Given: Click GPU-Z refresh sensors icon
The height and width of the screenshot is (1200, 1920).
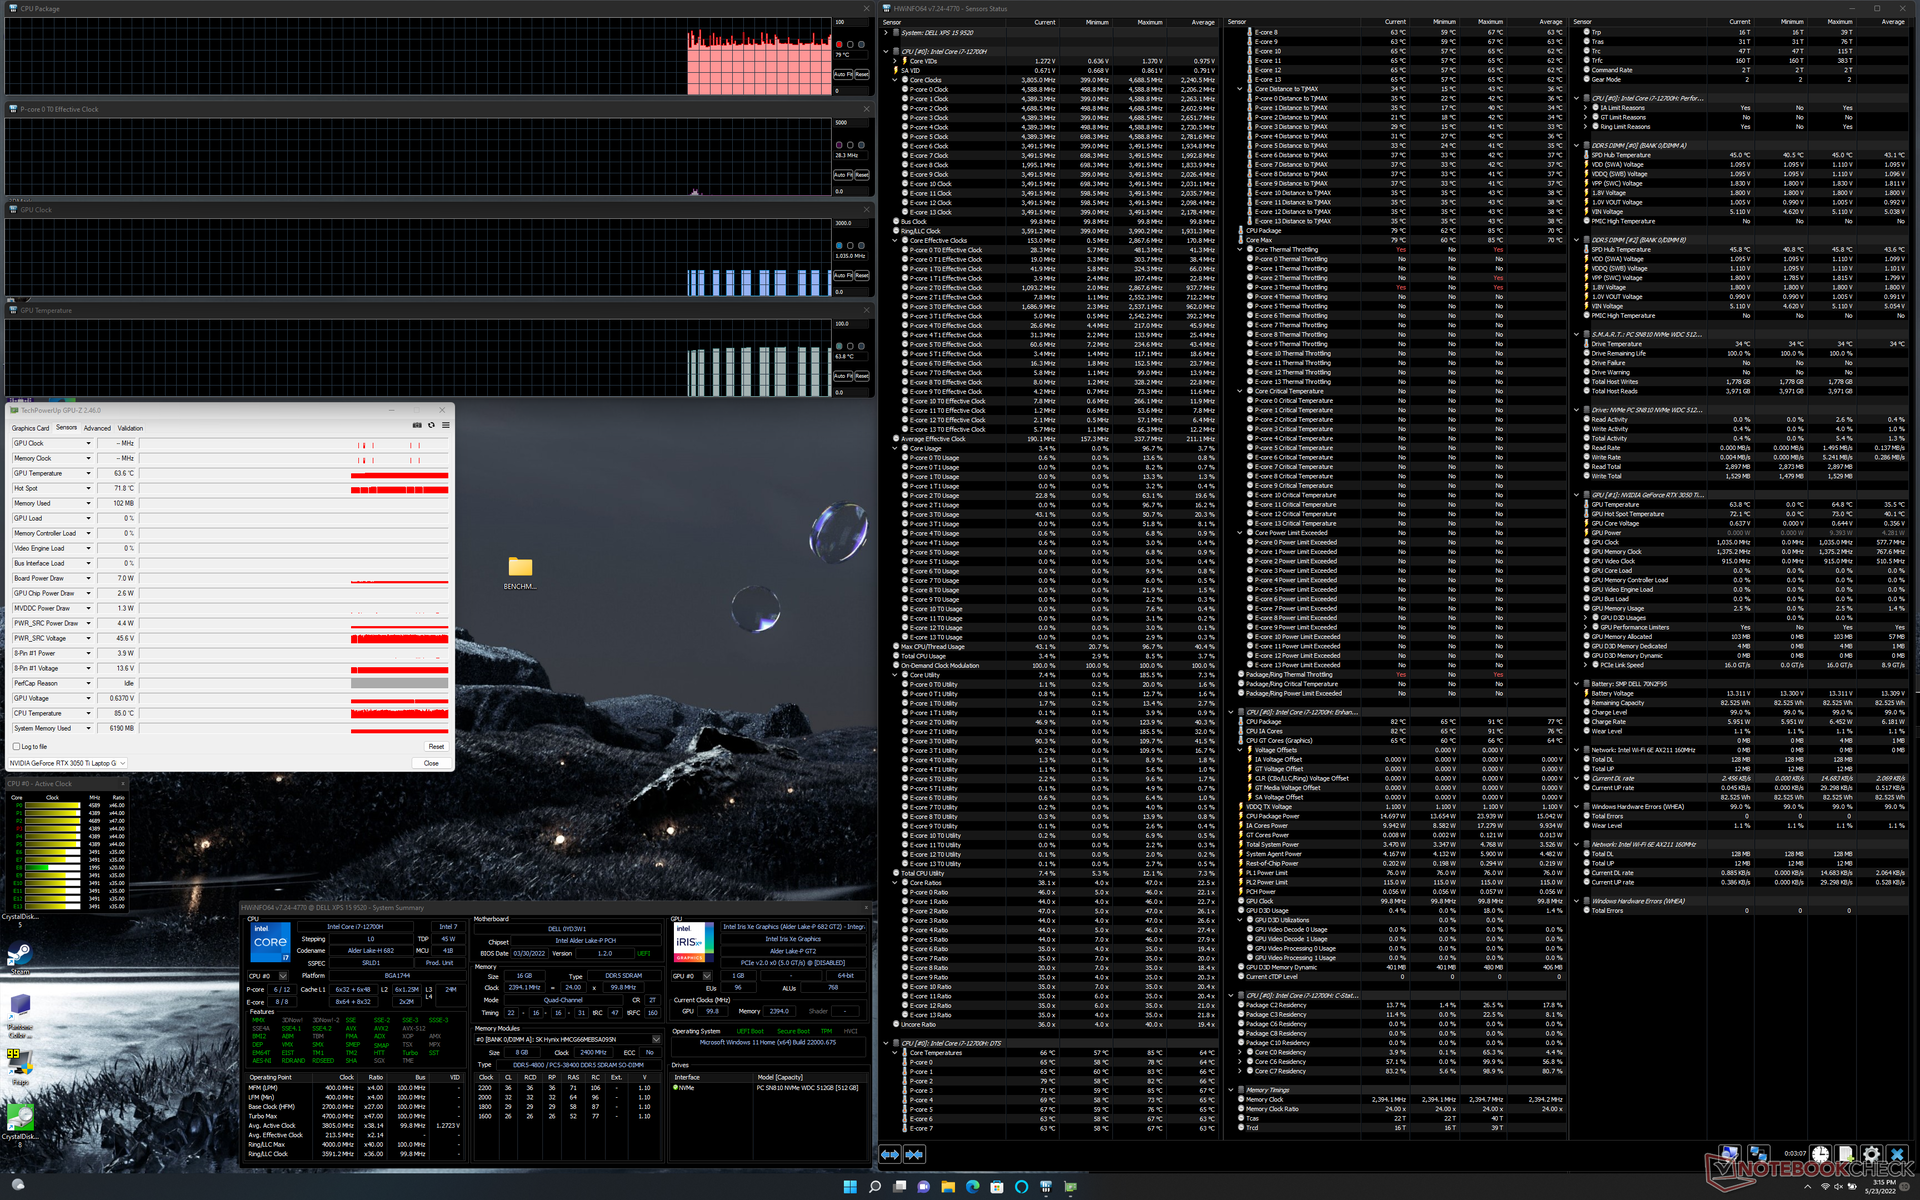Looking at the screenshot, I should coord(431,425).
